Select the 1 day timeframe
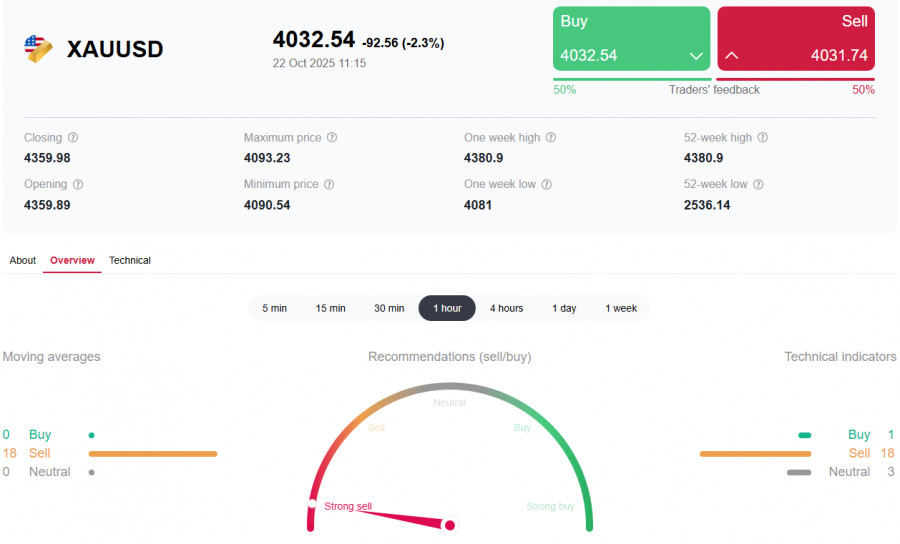The height and width of the screenshot is (544, 900). click(x=564, y=308)
